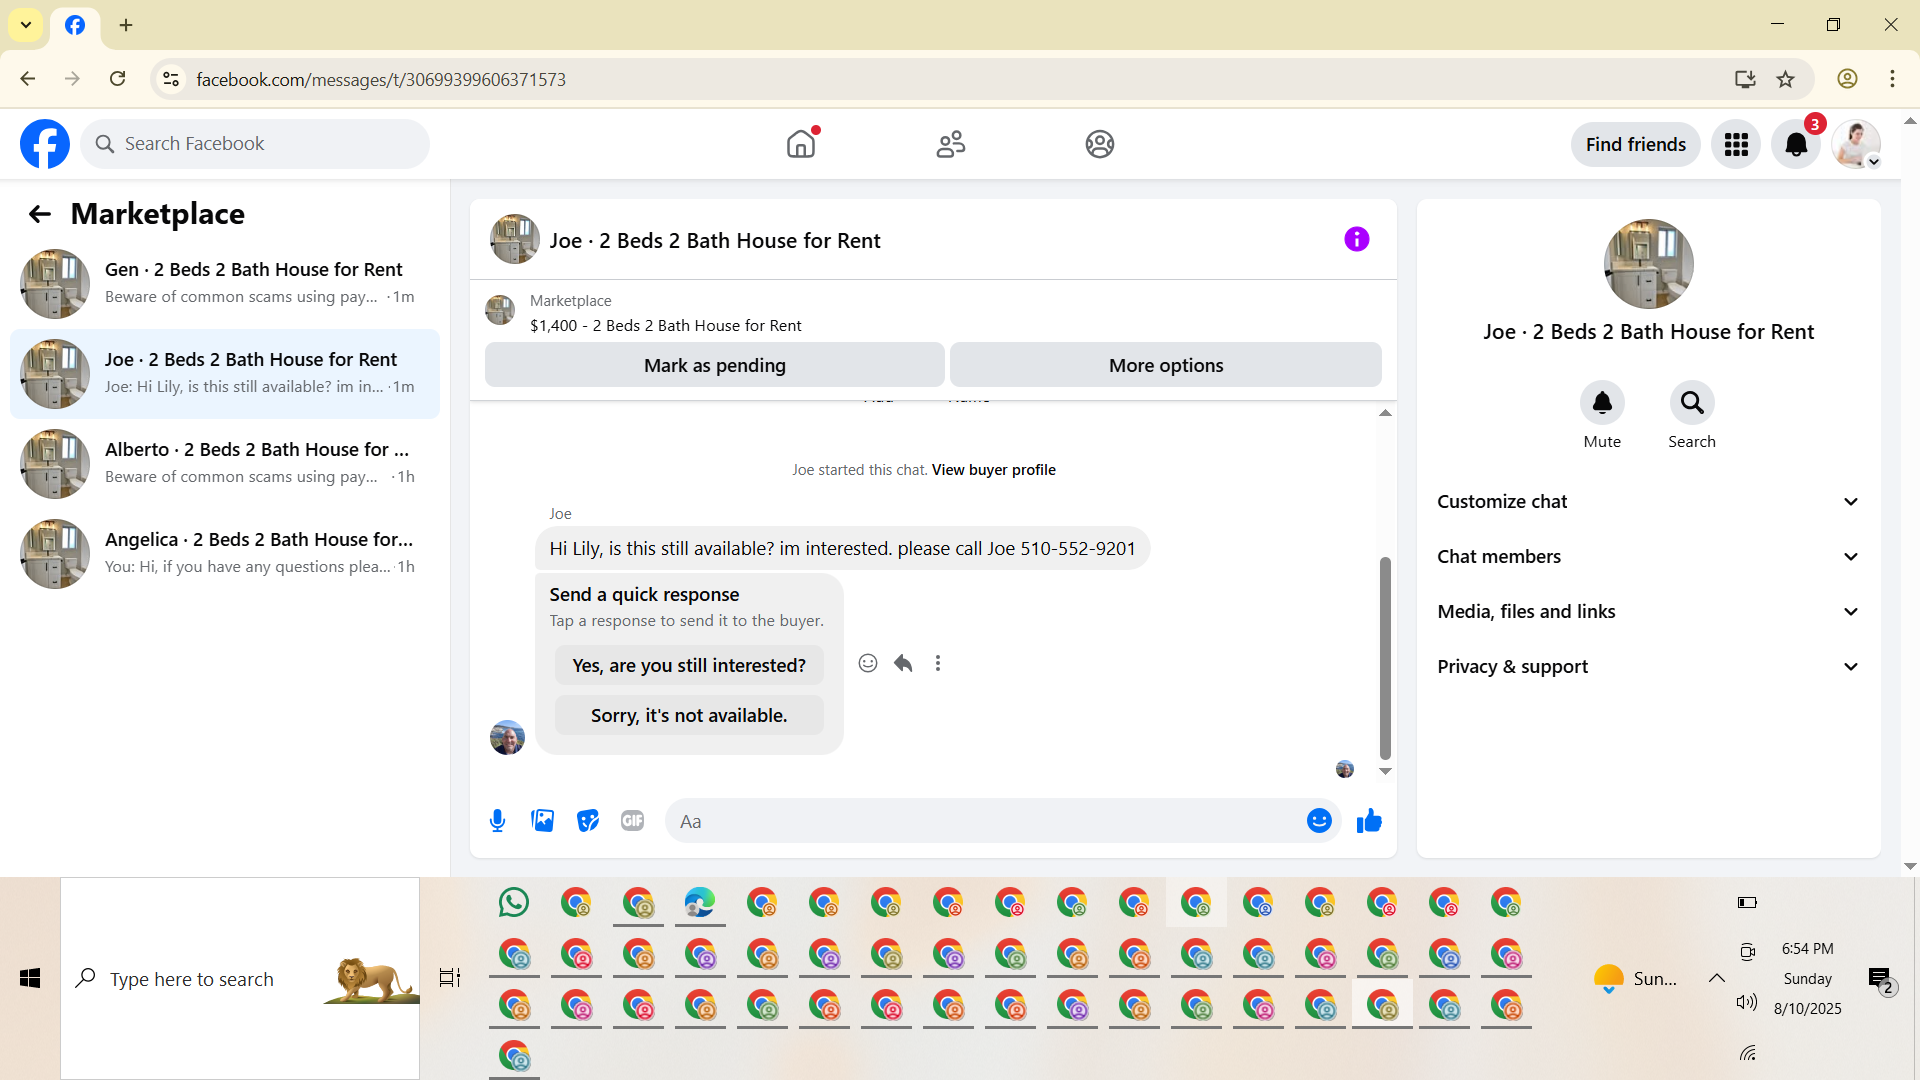Open emoji picker in message box
Viewport: 1920px width, 1080px height.
coord(1319,821)
